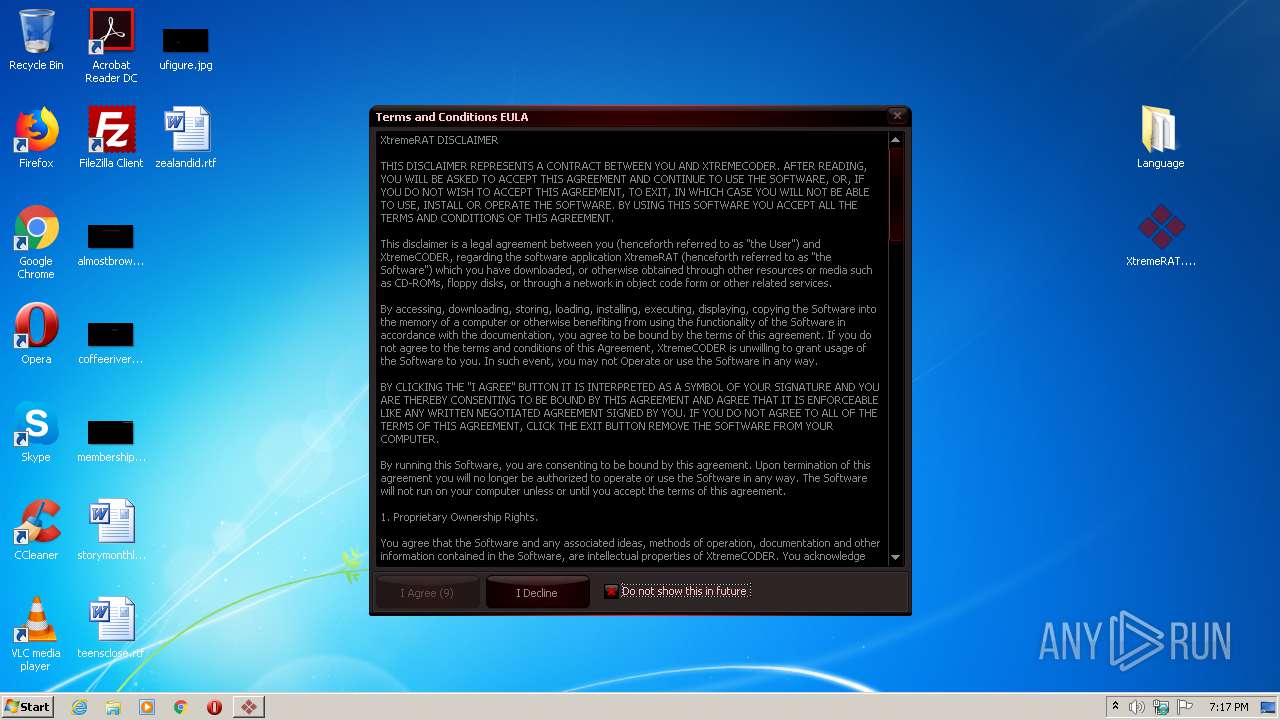Click the I Agree button
This screenshot has width=1280, height=720.
coord(427,593)
